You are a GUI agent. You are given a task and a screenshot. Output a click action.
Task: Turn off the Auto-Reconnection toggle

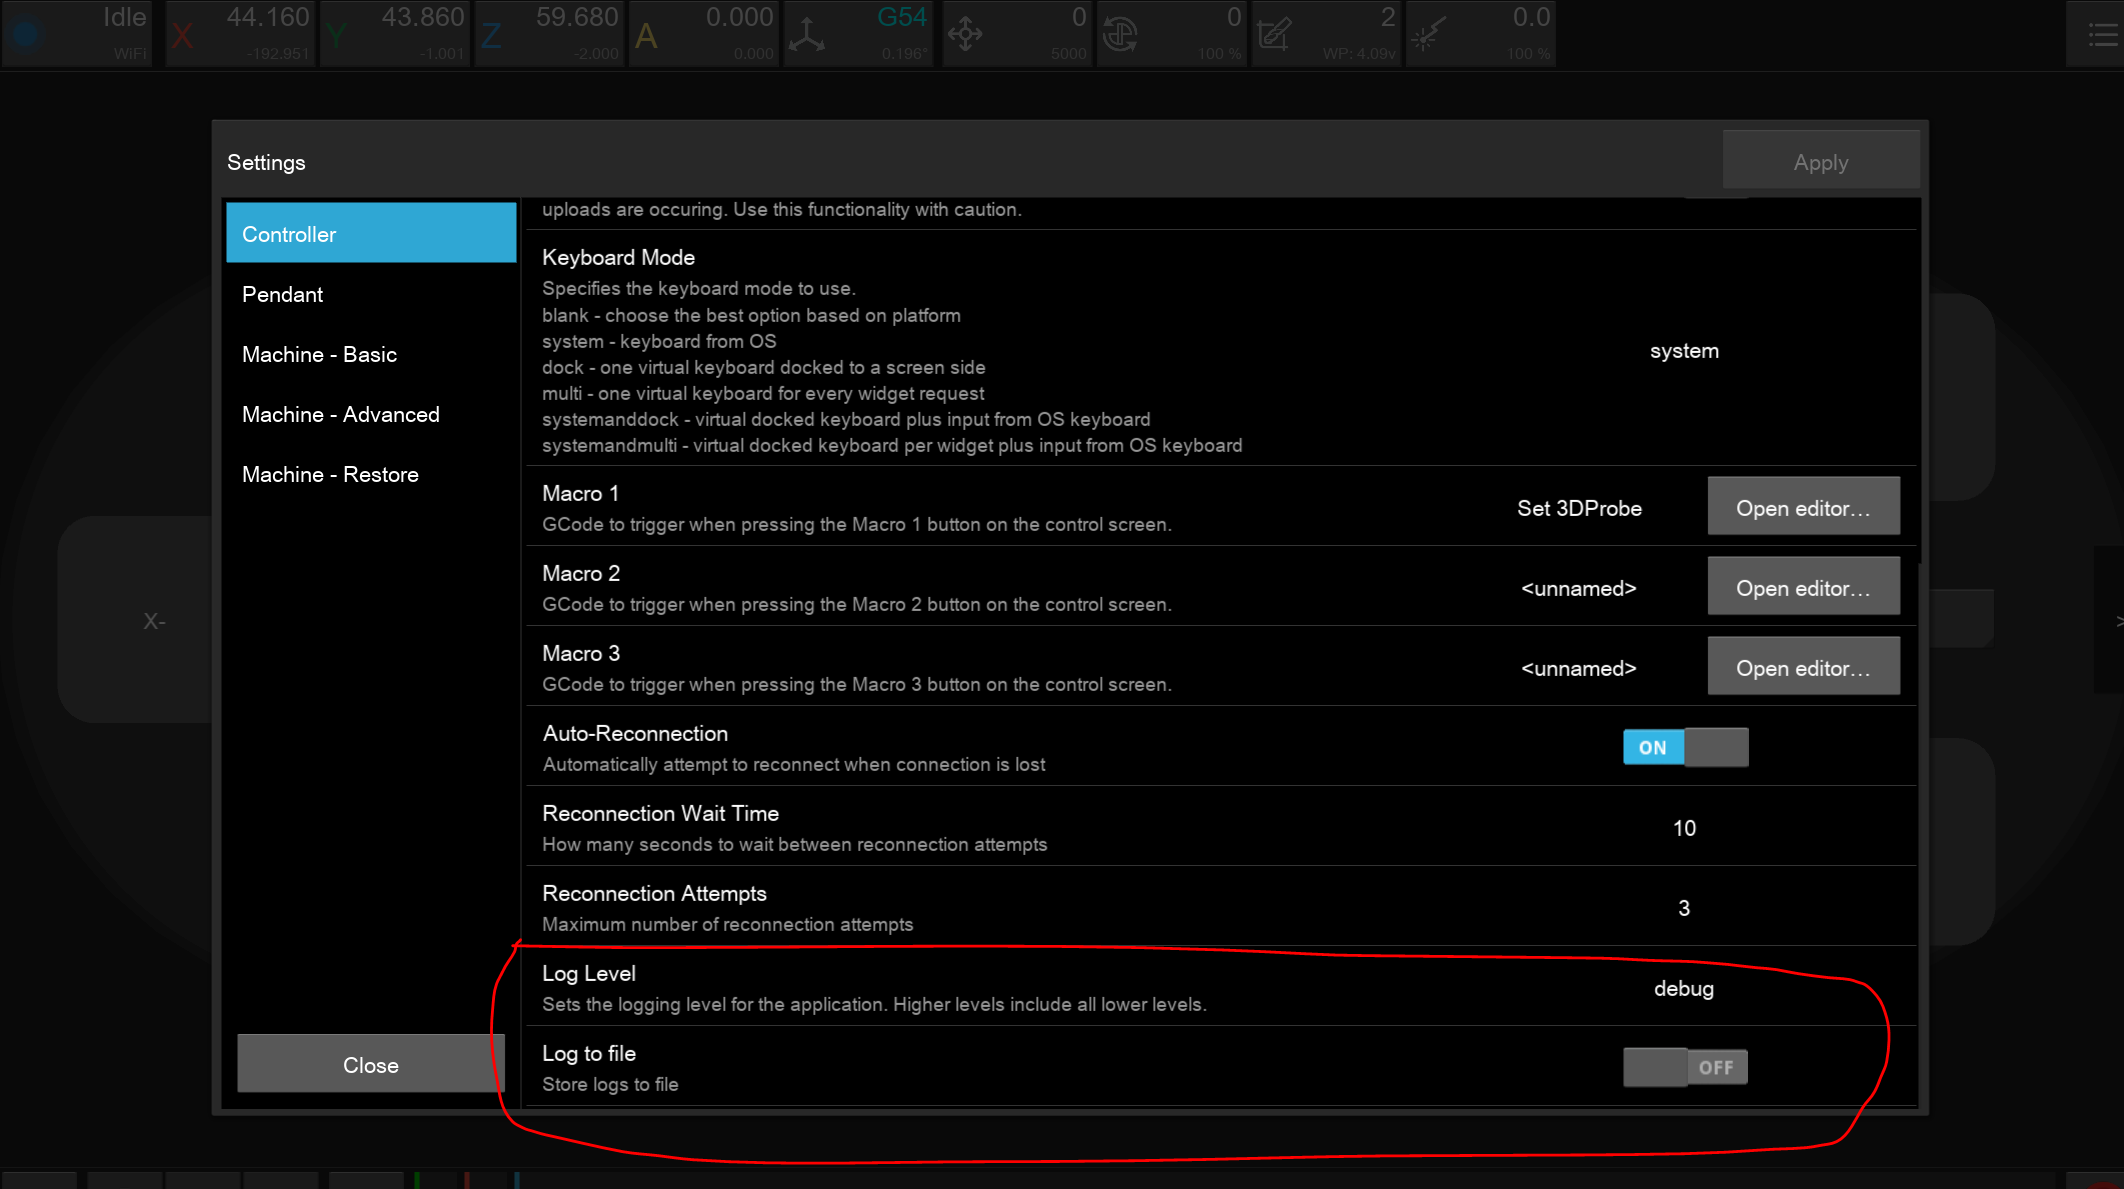click(1685, 747)
